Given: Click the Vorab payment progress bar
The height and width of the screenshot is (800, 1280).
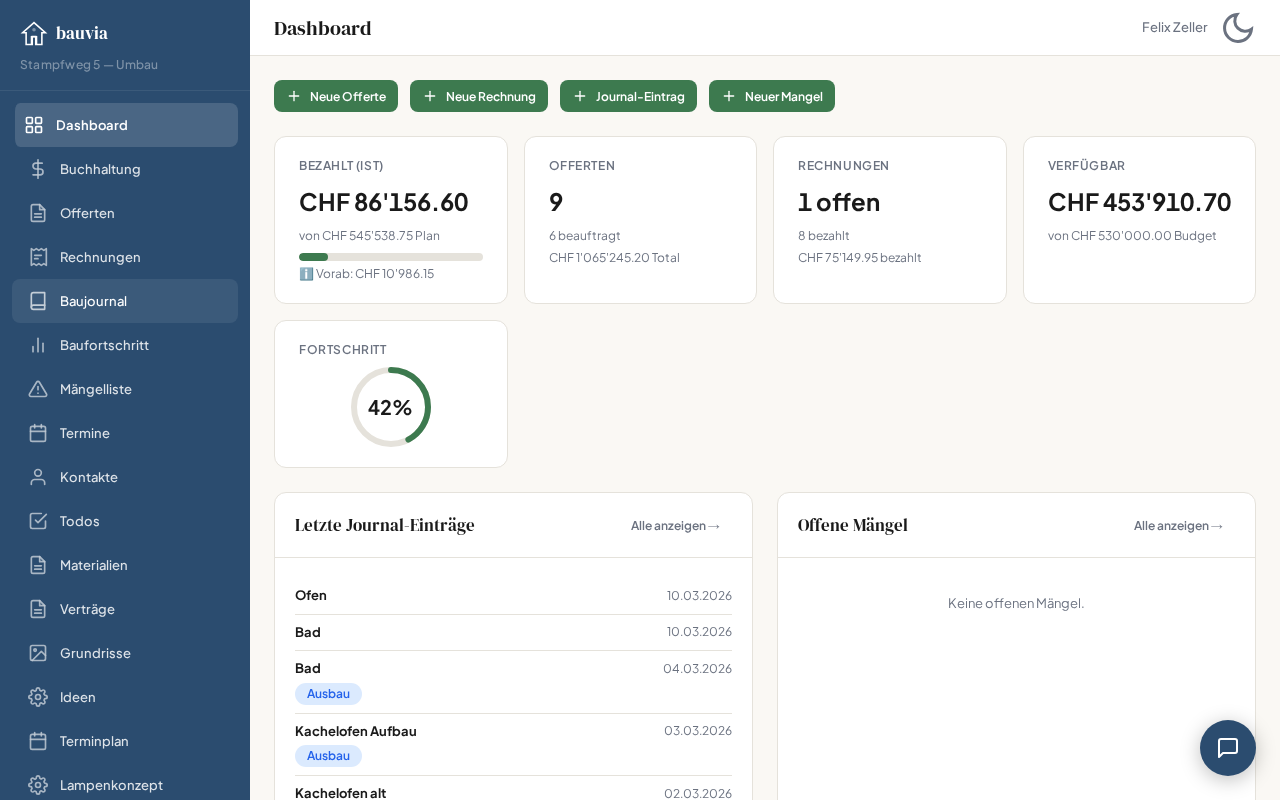Looking at the screenshot, I should 391,257.
